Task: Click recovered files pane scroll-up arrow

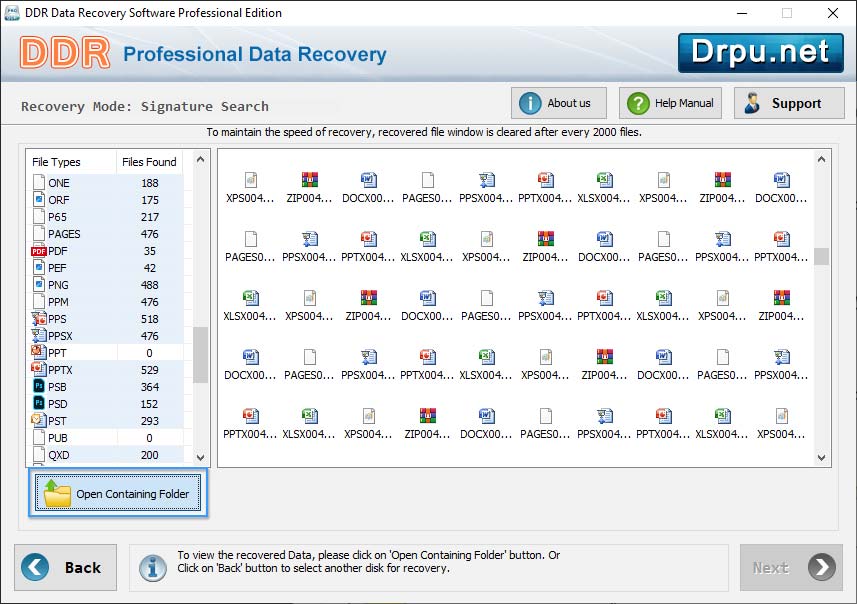Action: click(821, 160)
